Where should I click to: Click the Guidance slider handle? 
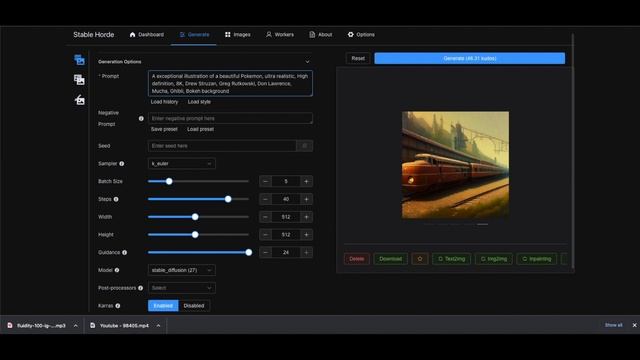[x=249, y=253]
